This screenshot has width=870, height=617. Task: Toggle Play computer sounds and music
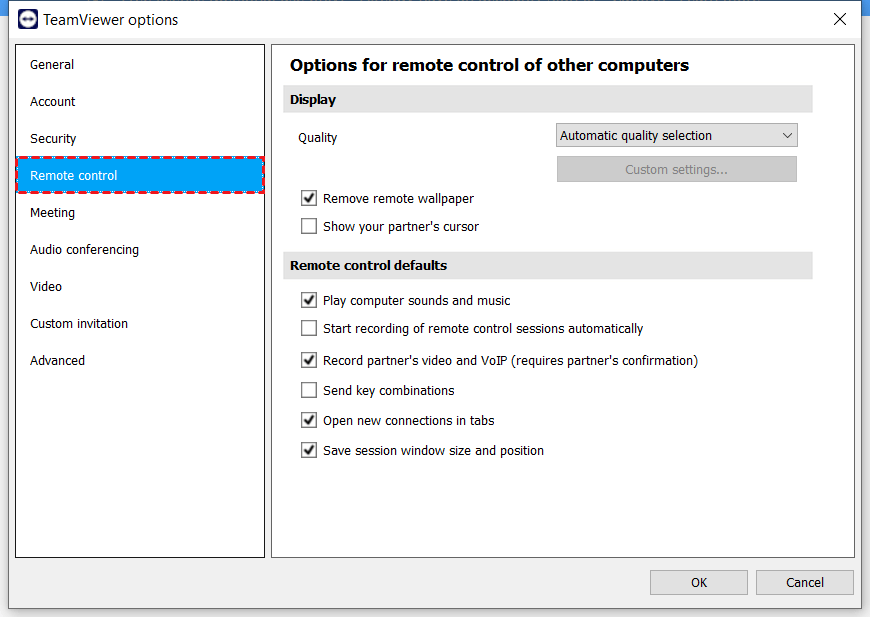tap(308, 300)
